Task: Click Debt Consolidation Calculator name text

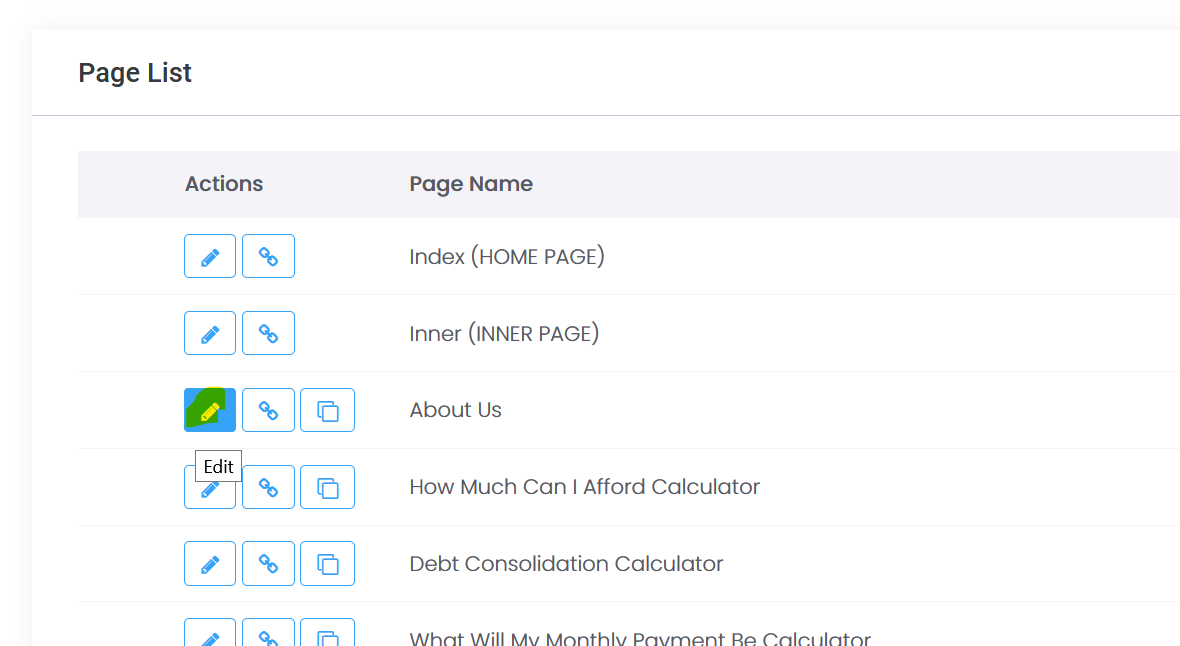Action: [566, 564]
